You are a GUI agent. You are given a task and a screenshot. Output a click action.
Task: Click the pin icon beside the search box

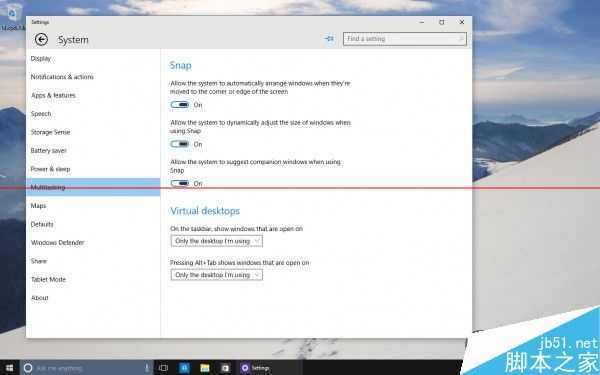pyautogui.click(x=329, y=39)
